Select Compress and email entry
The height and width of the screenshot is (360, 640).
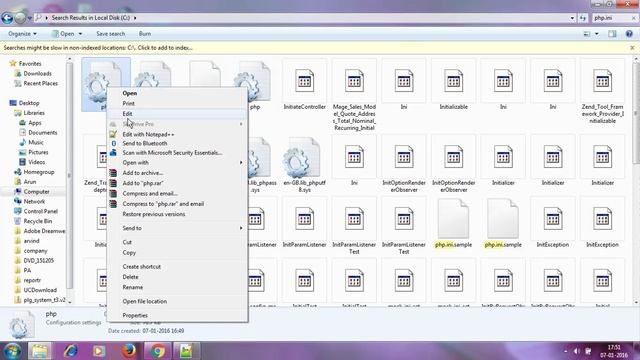pos(177,193)
